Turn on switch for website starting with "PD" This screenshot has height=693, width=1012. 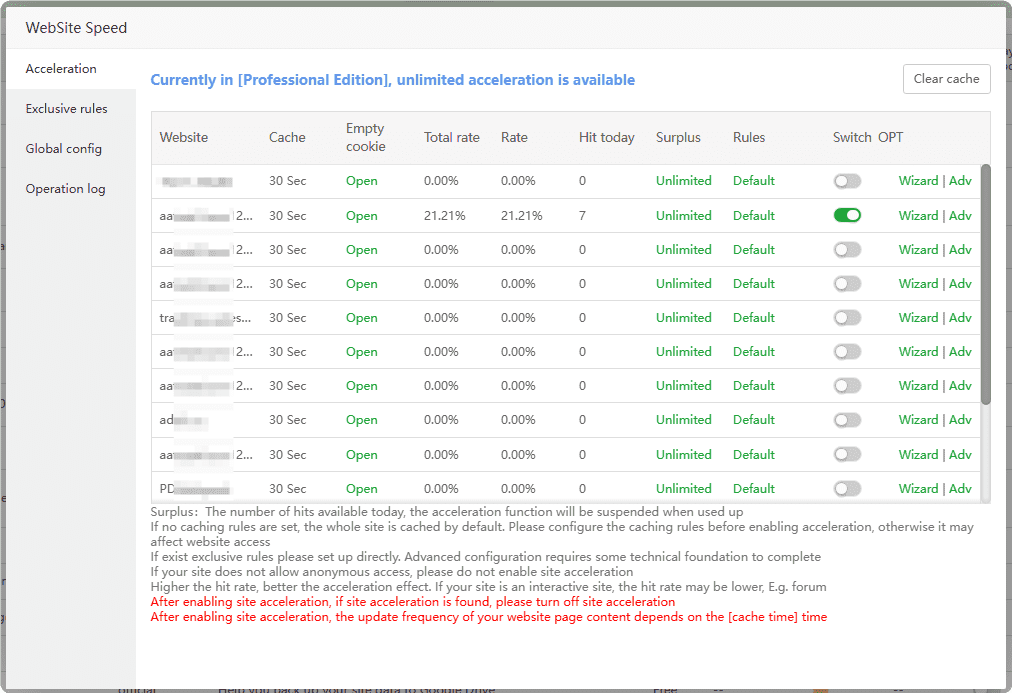click(847, 489)
